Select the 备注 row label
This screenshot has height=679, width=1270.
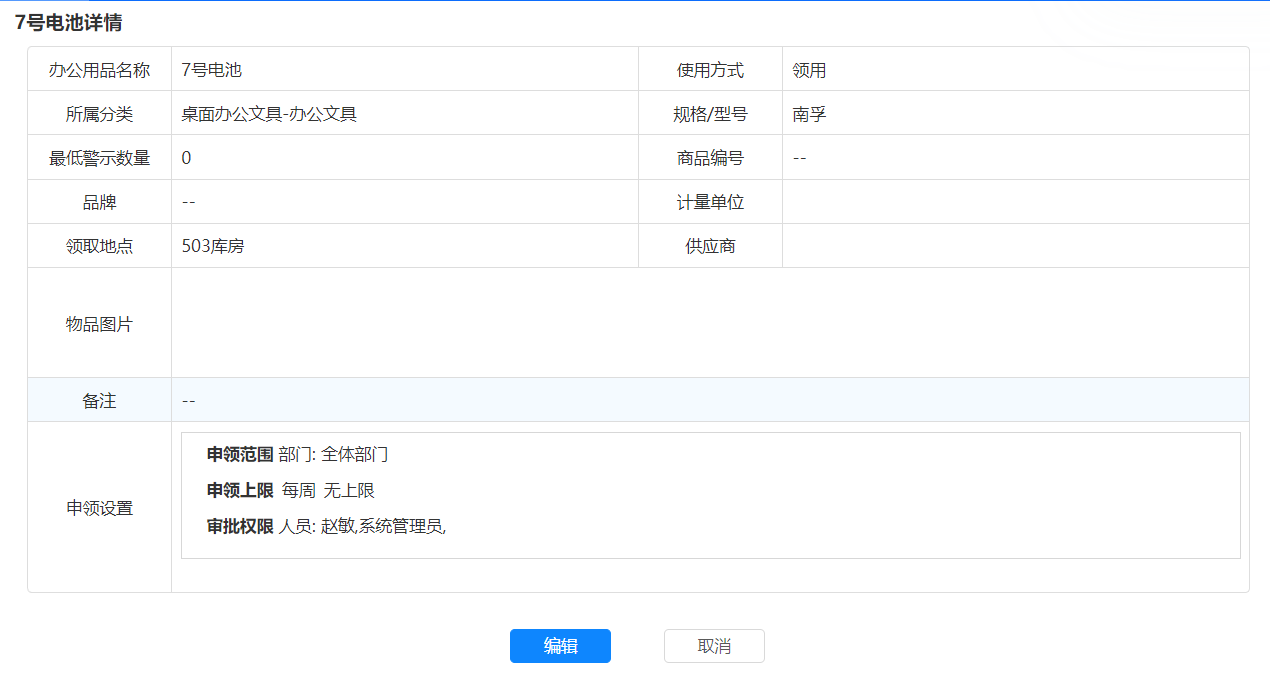(x=99, y=401)
